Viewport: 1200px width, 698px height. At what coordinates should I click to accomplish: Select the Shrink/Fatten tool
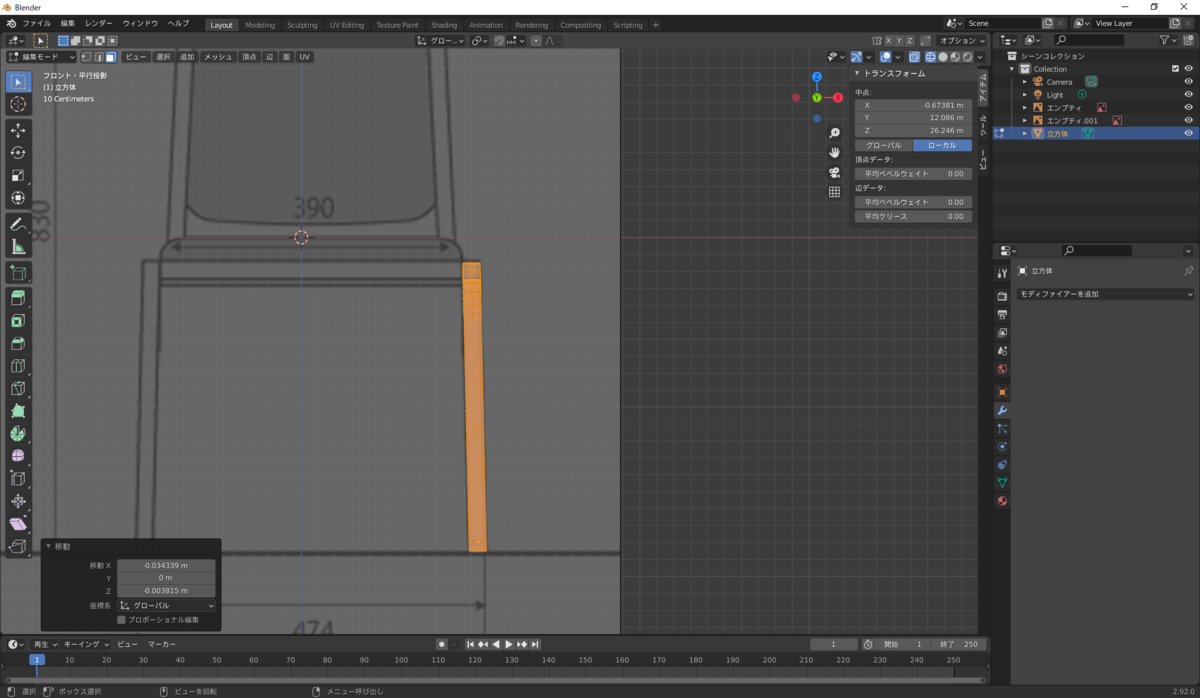(18, 501)
